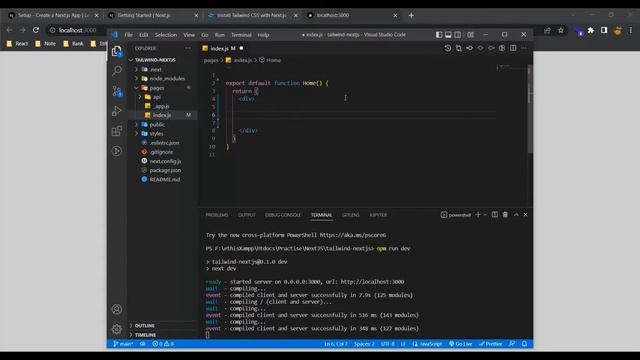The height and width of the screenshot is (360, 640).
Task: Switch to the GITLENS panel tab
Action: coord(351,215)
